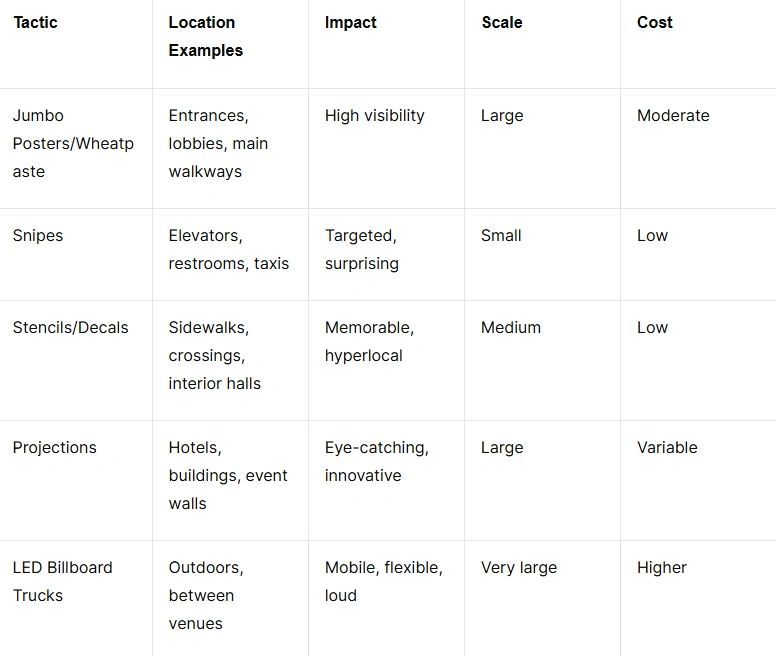Select the Hotels, buildings, event walls cell
The height and width of the screenshot is (656, 776).
[227, 475]
